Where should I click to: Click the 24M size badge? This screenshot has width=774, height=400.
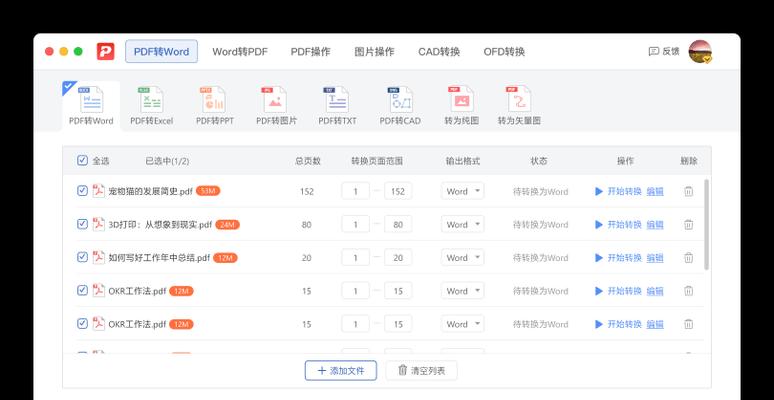[228, 224]
